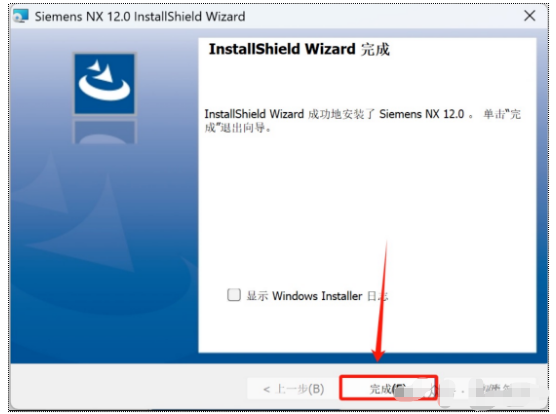Click the installer icon in the title bar
This screenshot has height=414, width=556.
21,16
